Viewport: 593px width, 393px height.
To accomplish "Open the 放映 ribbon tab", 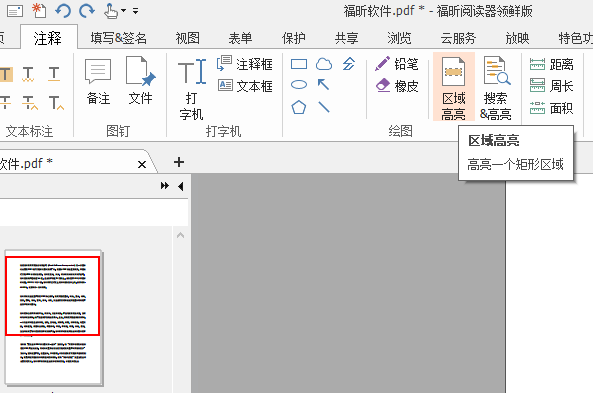I will point(517,38).
